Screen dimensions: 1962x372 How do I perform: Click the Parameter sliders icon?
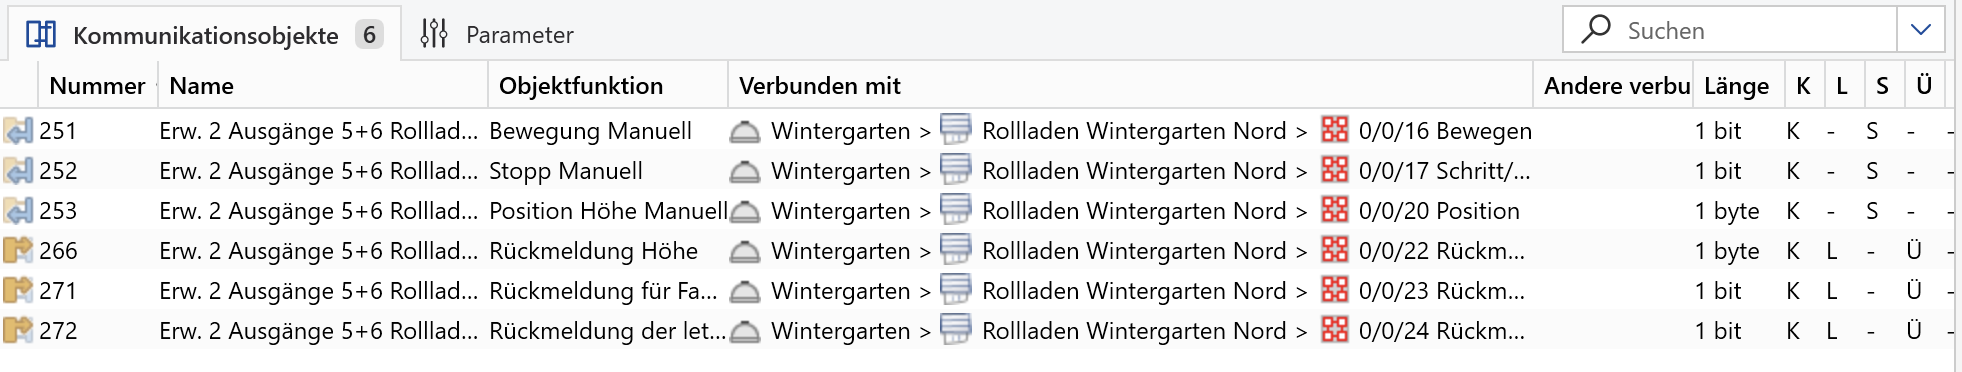pos(433,34)
